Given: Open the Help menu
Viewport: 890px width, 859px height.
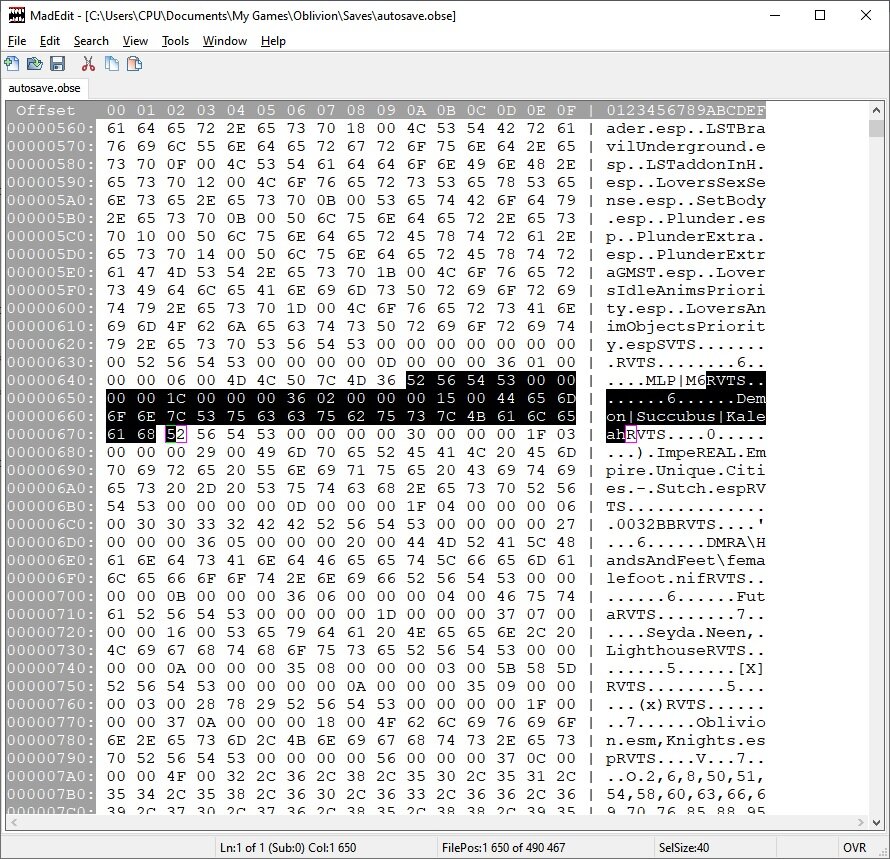Looking at the screenshot, I should click(x=273, y=41).
